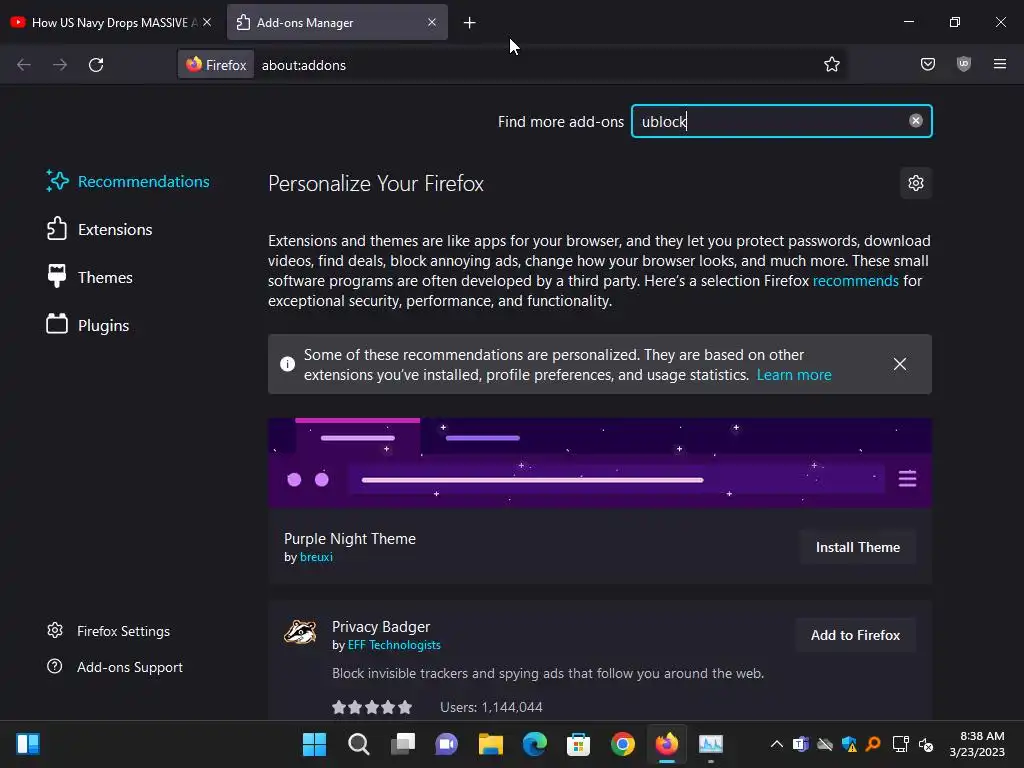
Task: Open the Themes section
Action: click(x=89, y=278)
